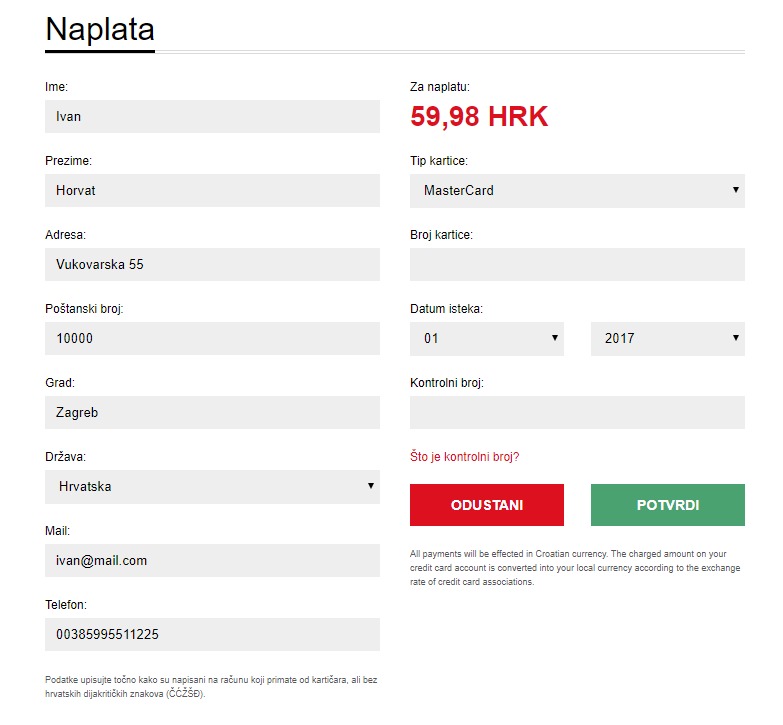The height and width of the screenshot is (725, 783).
Task: Focus the Prezime field containing Horvat
Action: pyautogui.click(x=212, y=191)
